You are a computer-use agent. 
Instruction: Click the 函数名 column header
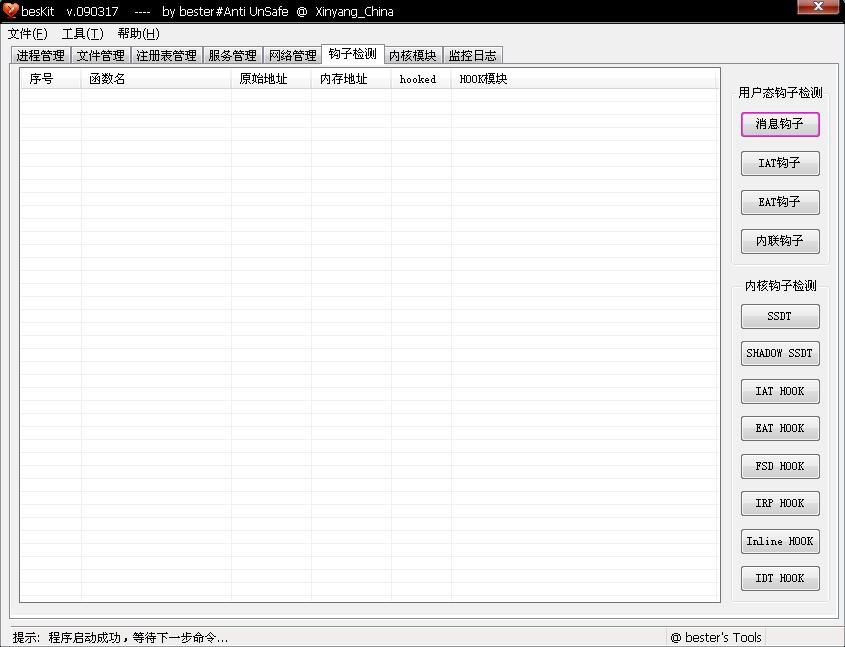tap(155, 79)
